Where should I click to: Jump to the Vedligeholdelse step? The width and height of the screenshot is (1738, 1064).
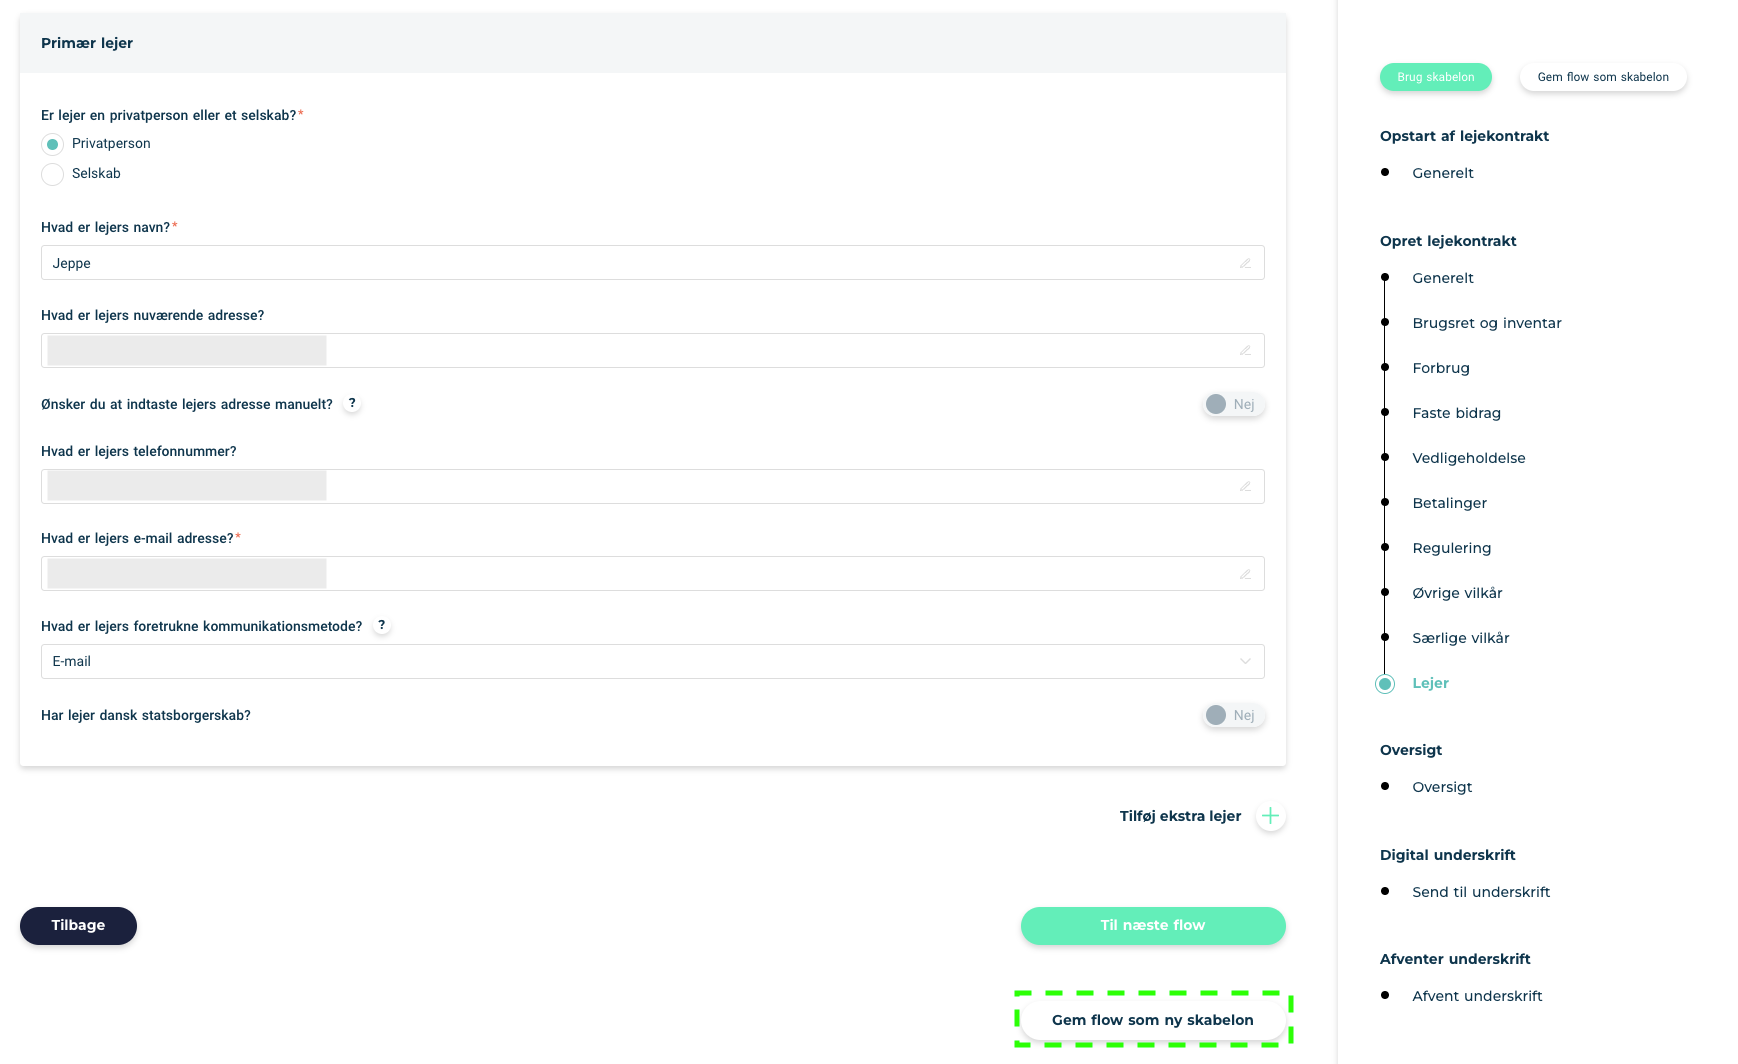1469,458
